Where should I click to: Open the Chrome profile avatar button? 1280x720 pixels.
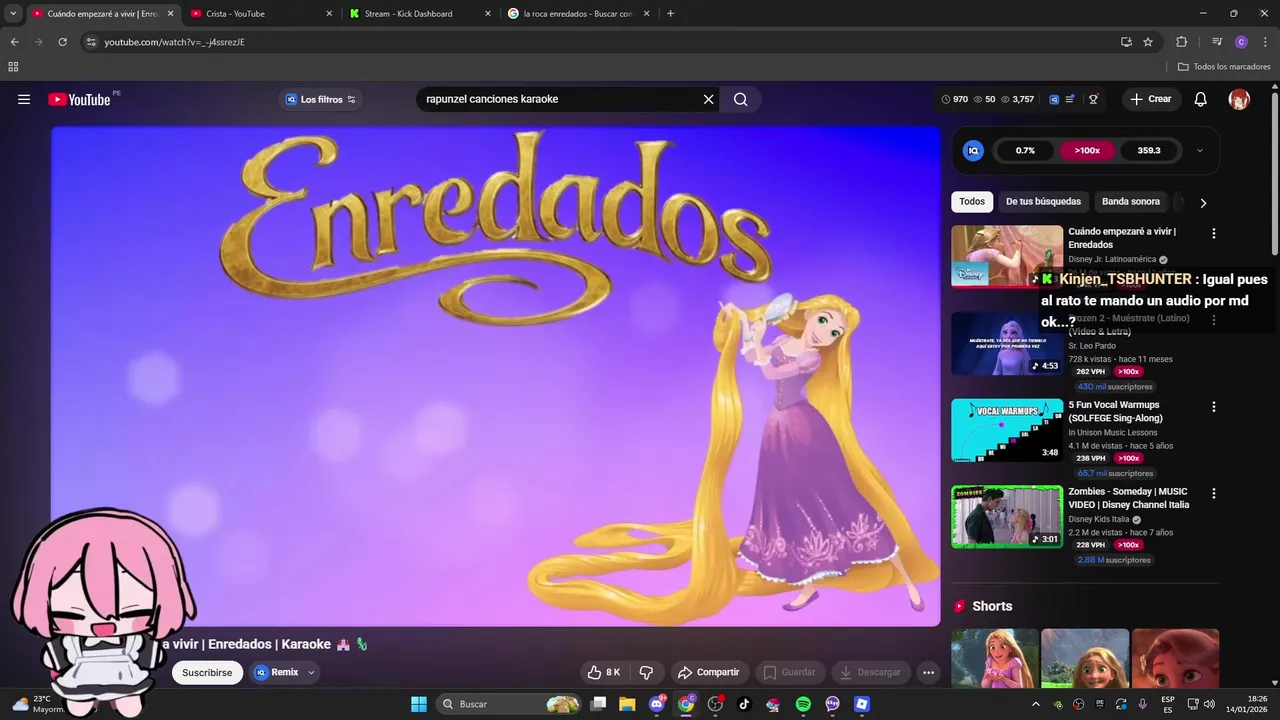coord(1241,42)
